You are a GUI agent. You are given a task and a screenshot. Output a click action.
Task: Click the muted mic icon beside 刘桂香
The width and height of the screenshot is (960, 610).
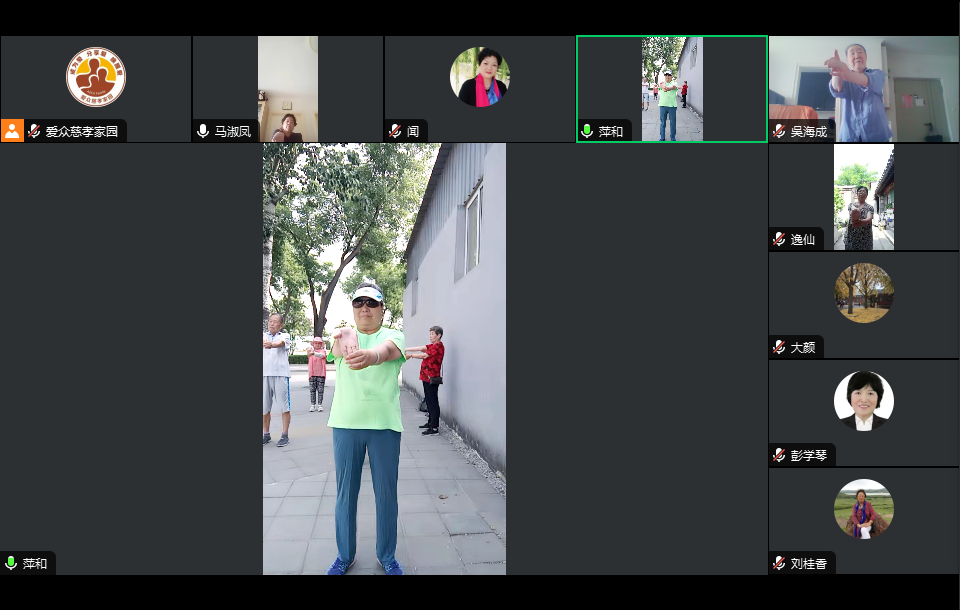point(779,563)
